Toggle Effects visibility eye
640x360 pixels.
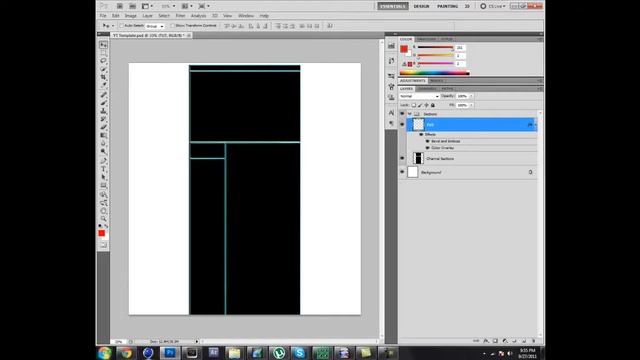point(421,134)
